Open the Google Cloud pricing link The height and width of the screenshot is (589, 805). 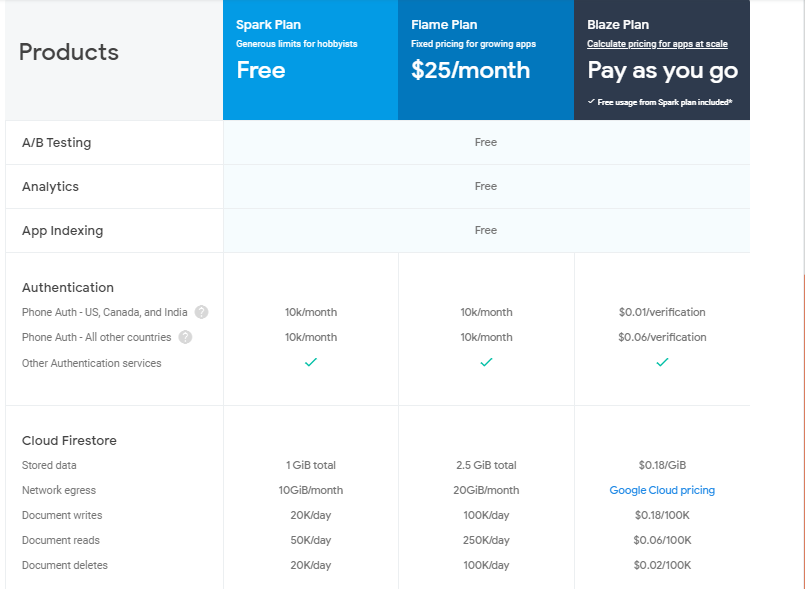[x=662, y=490]
